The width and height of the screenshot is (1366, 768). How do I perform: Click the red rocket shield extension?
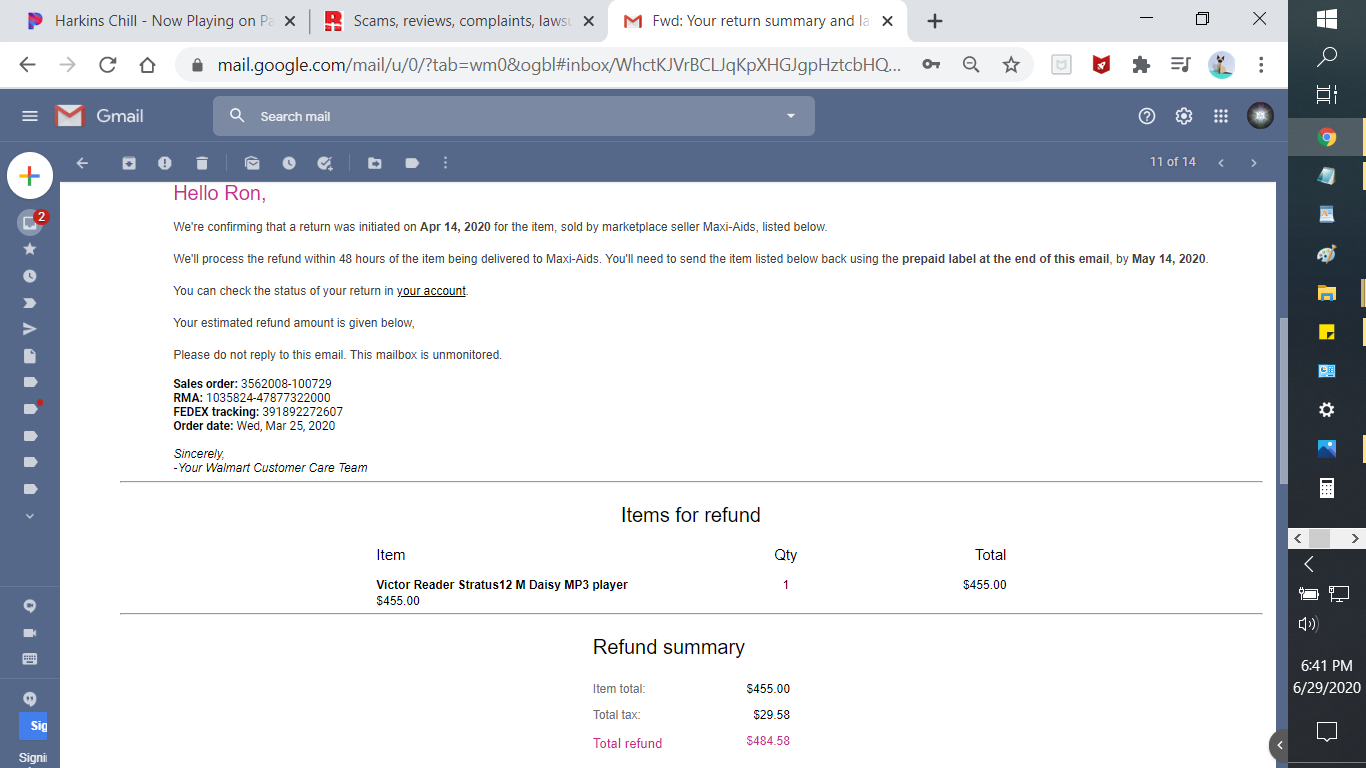1101,65
